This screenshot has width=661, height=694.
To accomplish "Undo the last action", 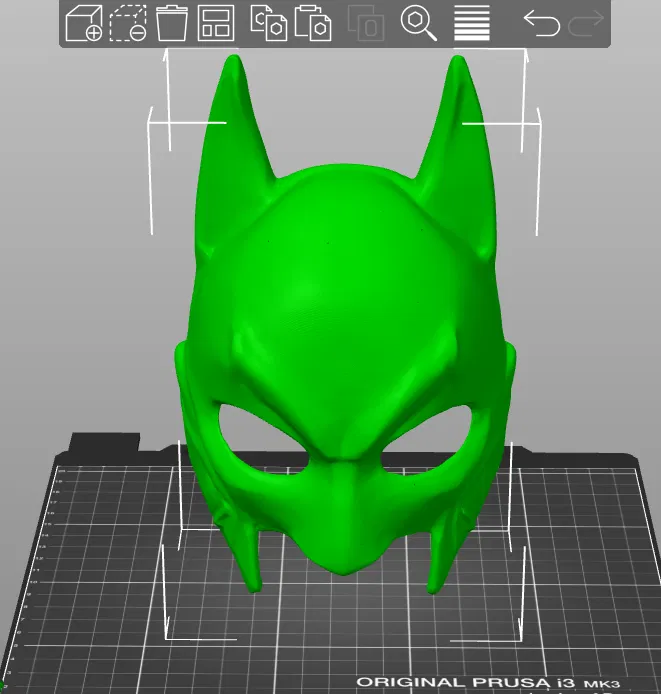I will (x=541, y=23).
